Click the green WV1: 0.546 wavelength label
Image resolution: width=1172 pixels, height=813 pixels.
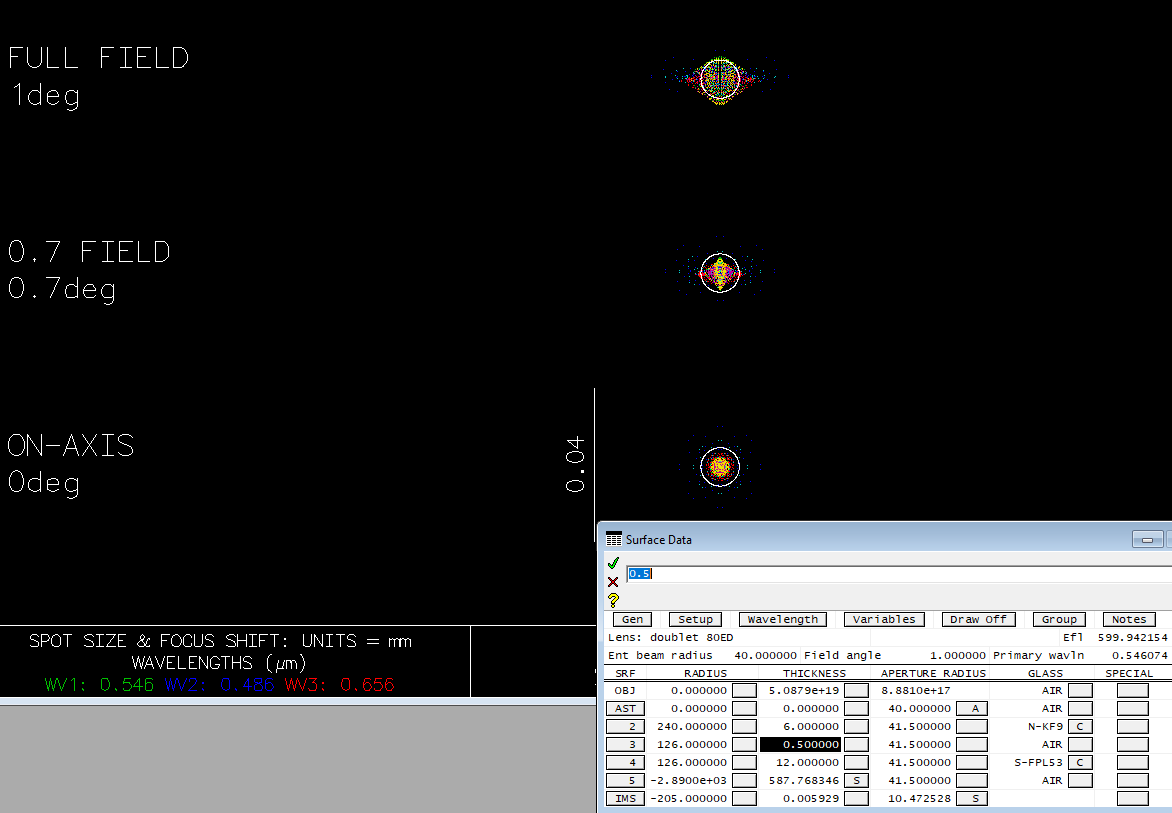click(x=99, y=684)
